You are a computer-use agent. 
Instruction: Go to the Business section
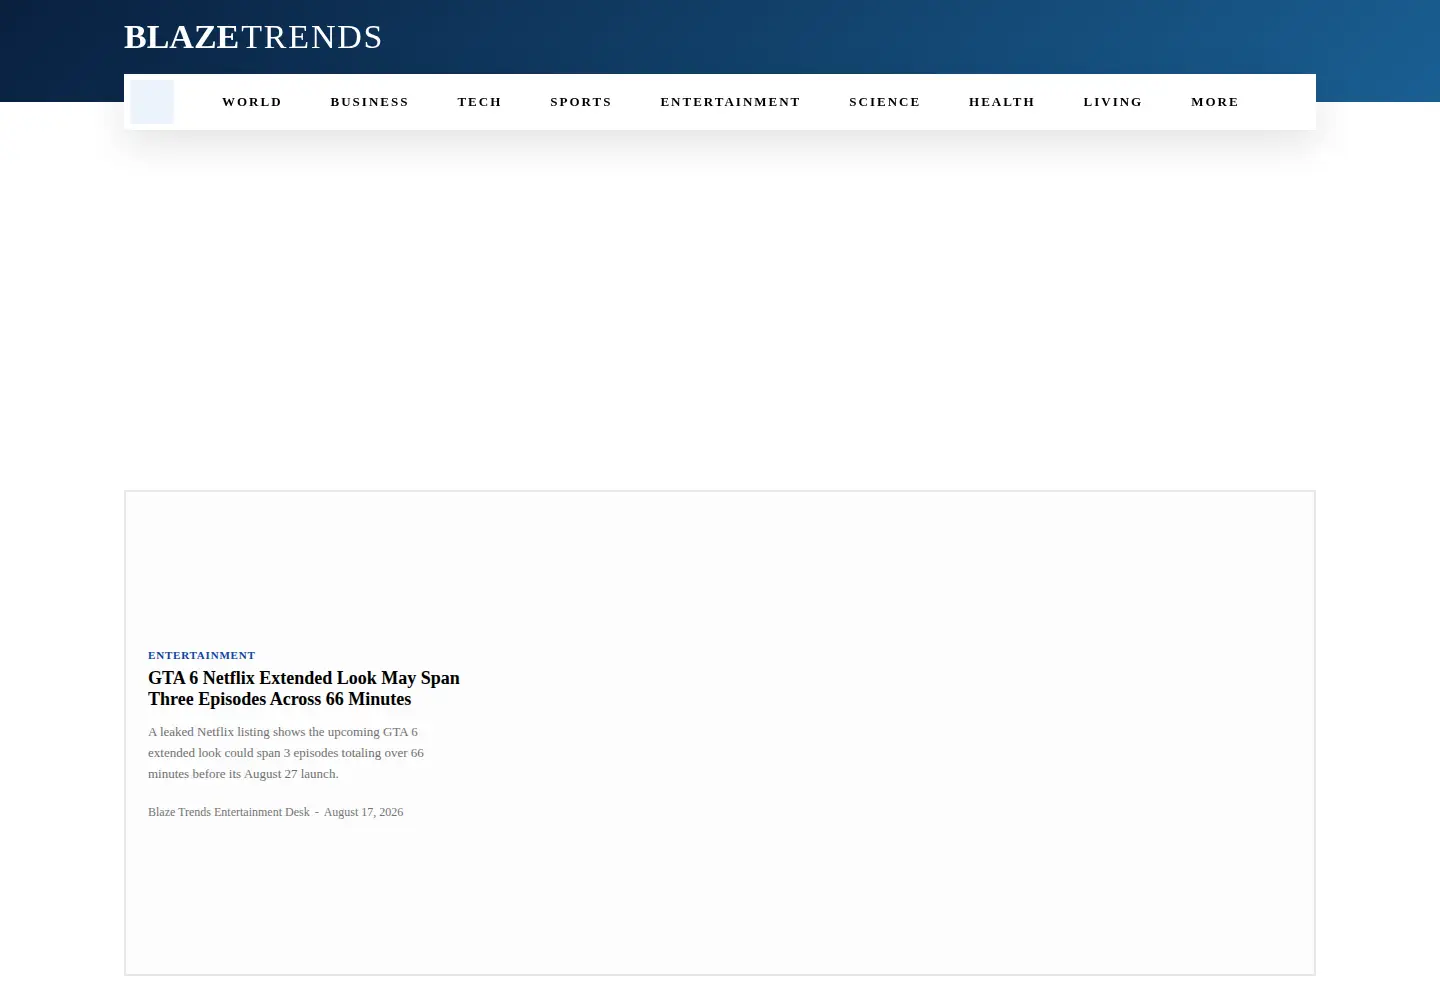click(x=370, y=102)
